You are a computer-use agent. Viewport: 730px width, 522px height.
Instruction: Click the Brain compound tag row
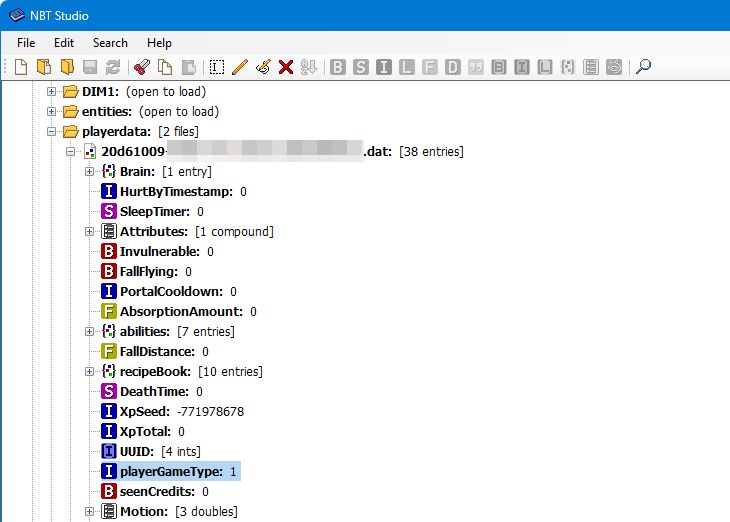click(x=156, y=172)
